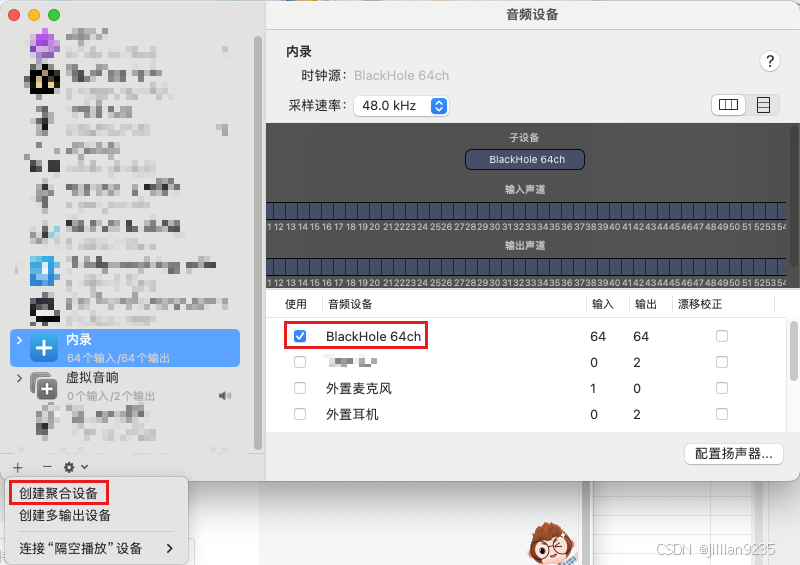This screenshot has width=800, height=565.
Task: Select the 内录 aggregate device icon
Action: click(44, 348)
